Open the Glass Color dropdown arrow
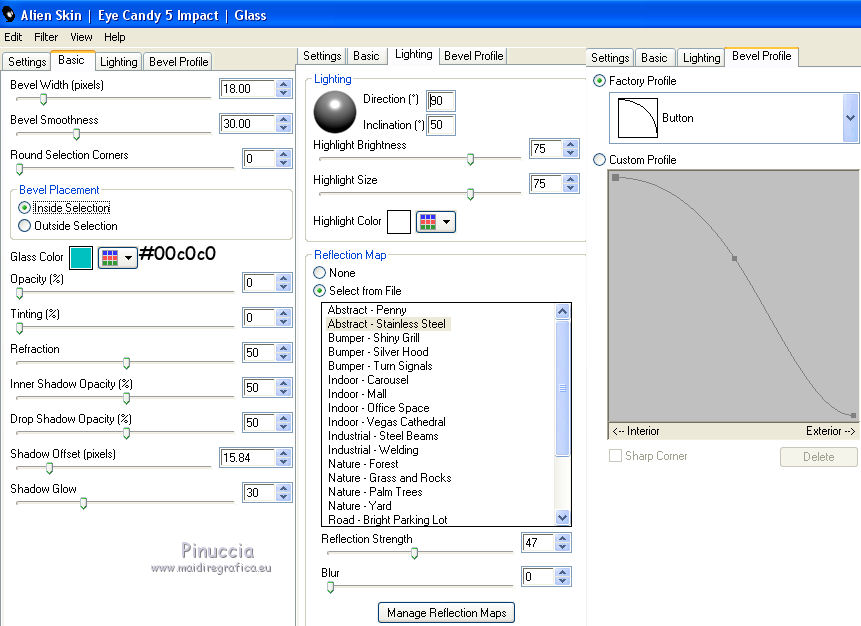The height and width of the screenshot is (626, 861). [x=129, y=258]
